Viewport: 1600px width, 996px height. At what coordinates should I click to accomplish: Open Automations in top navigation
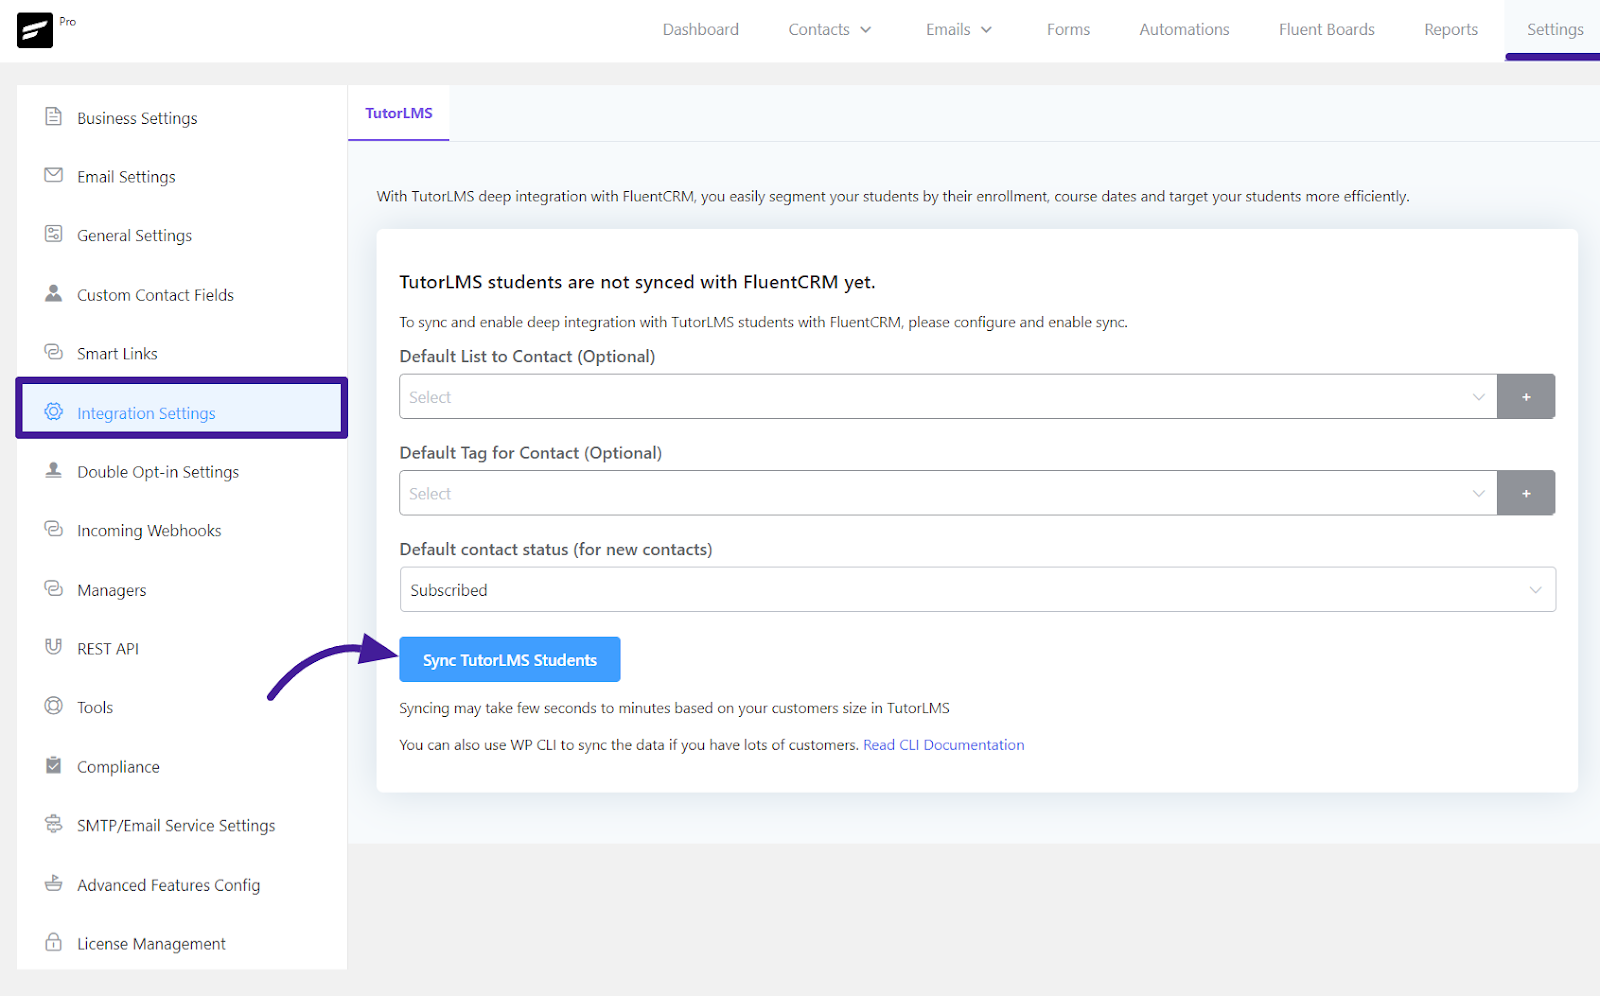pyautogui.click(x=1185, y=30)
